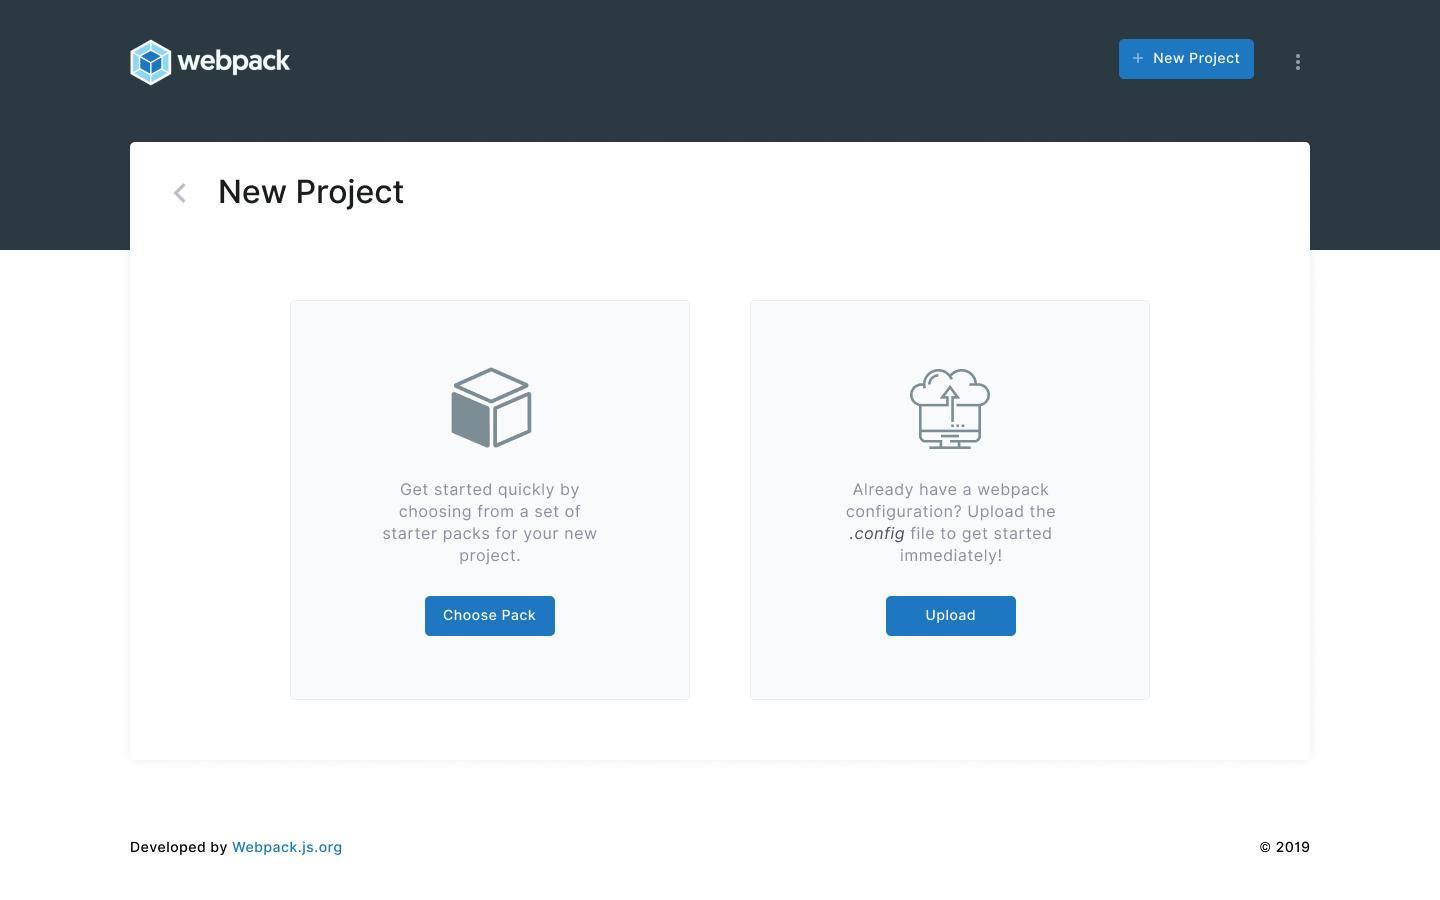Viewport: 1440px width, 900px height.
Task: Click the cloud upload computer icon
Action: pos(950,408)
